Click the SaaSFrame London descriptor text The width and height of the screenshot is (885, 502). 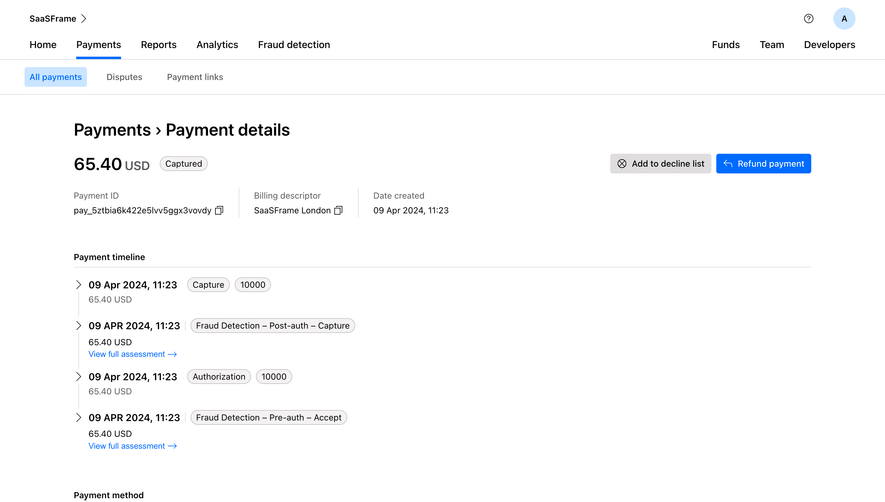(292, 210)
